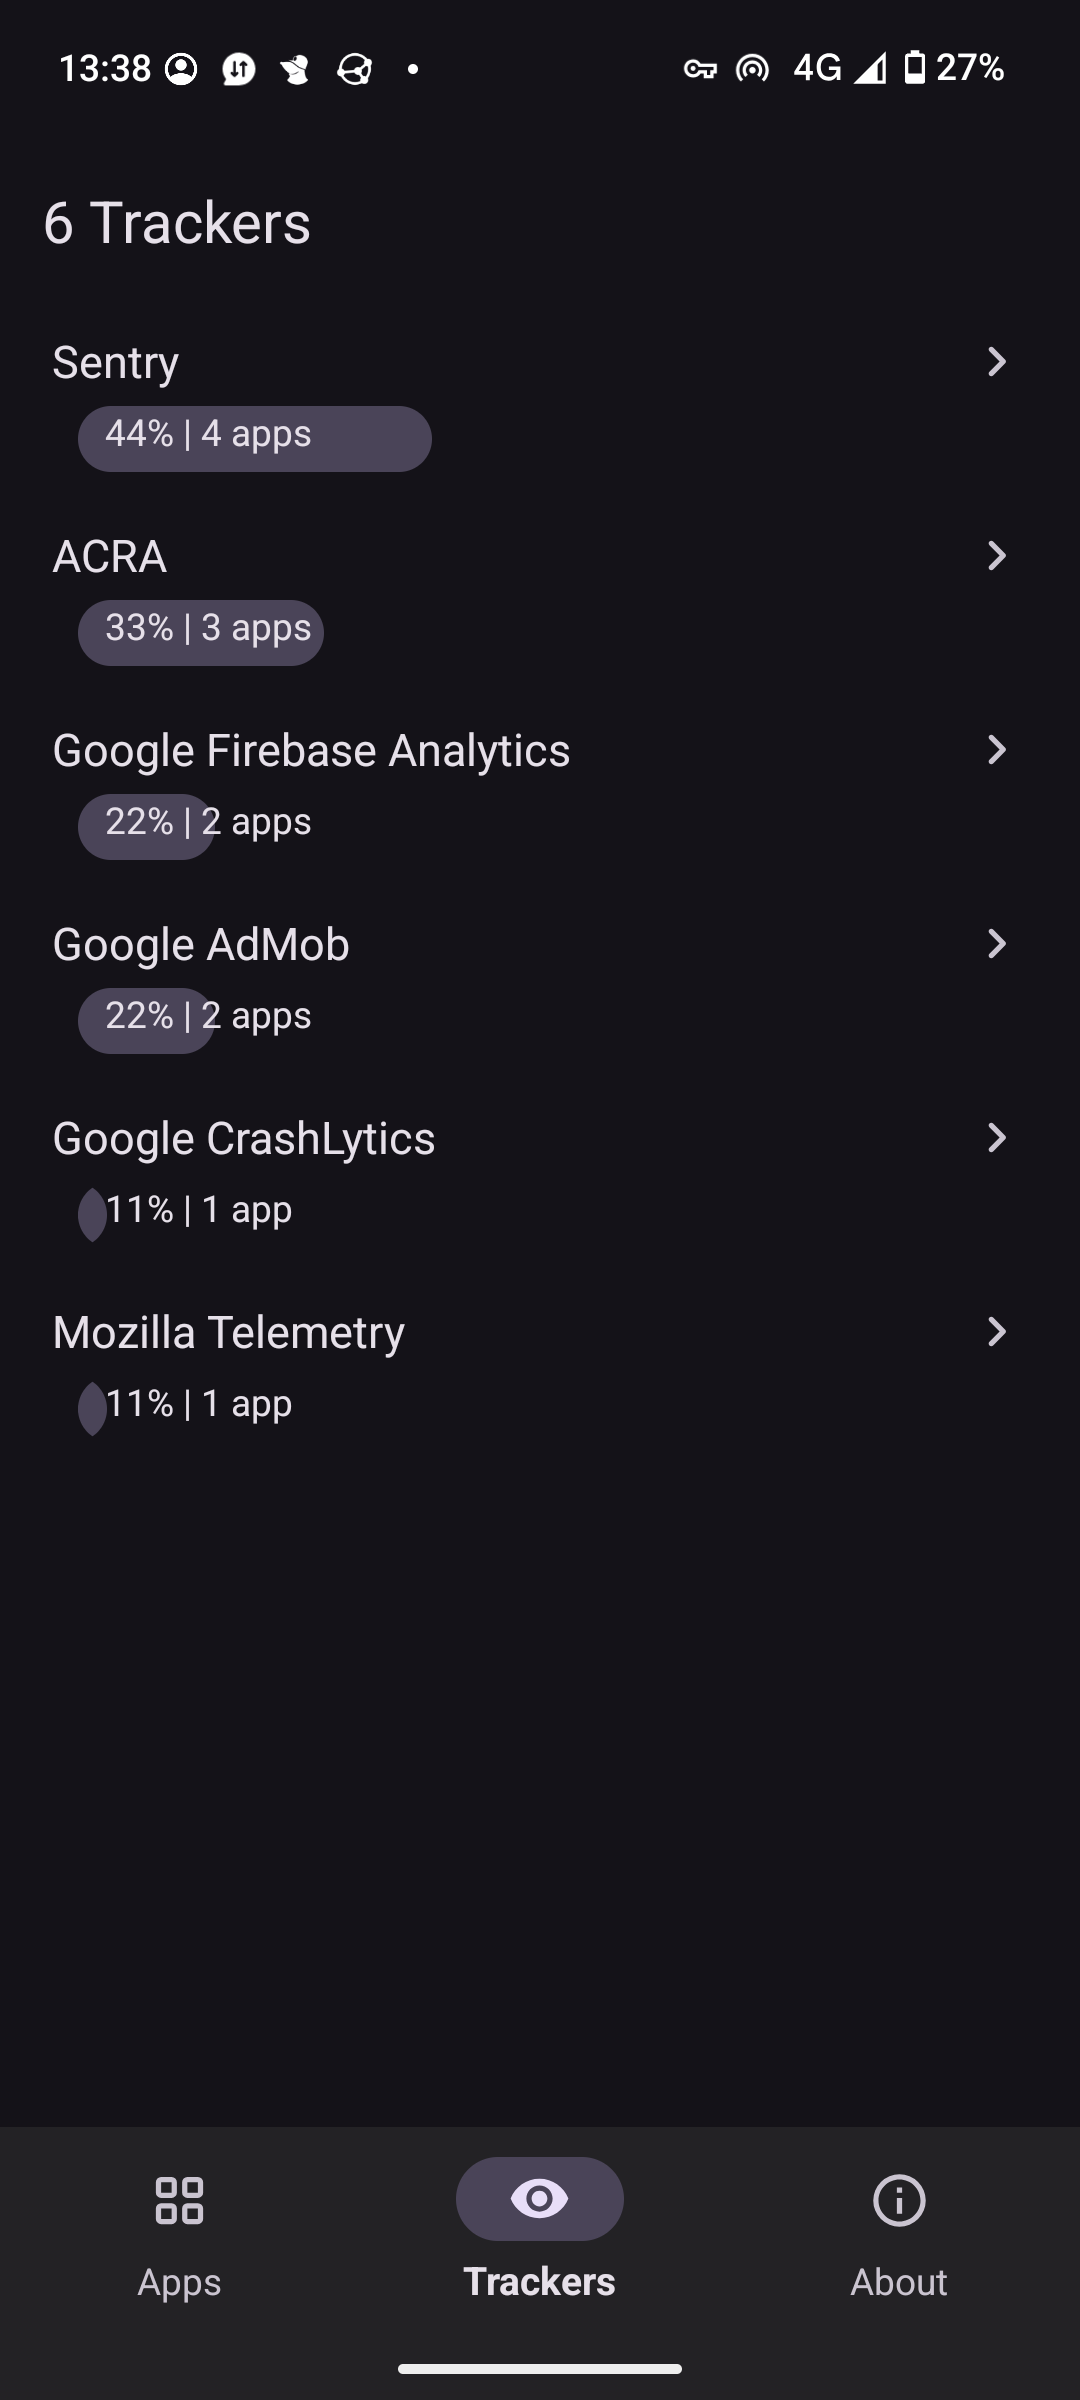Open the Mozilla Telemetry tracker entry

tap(229, 1333)
